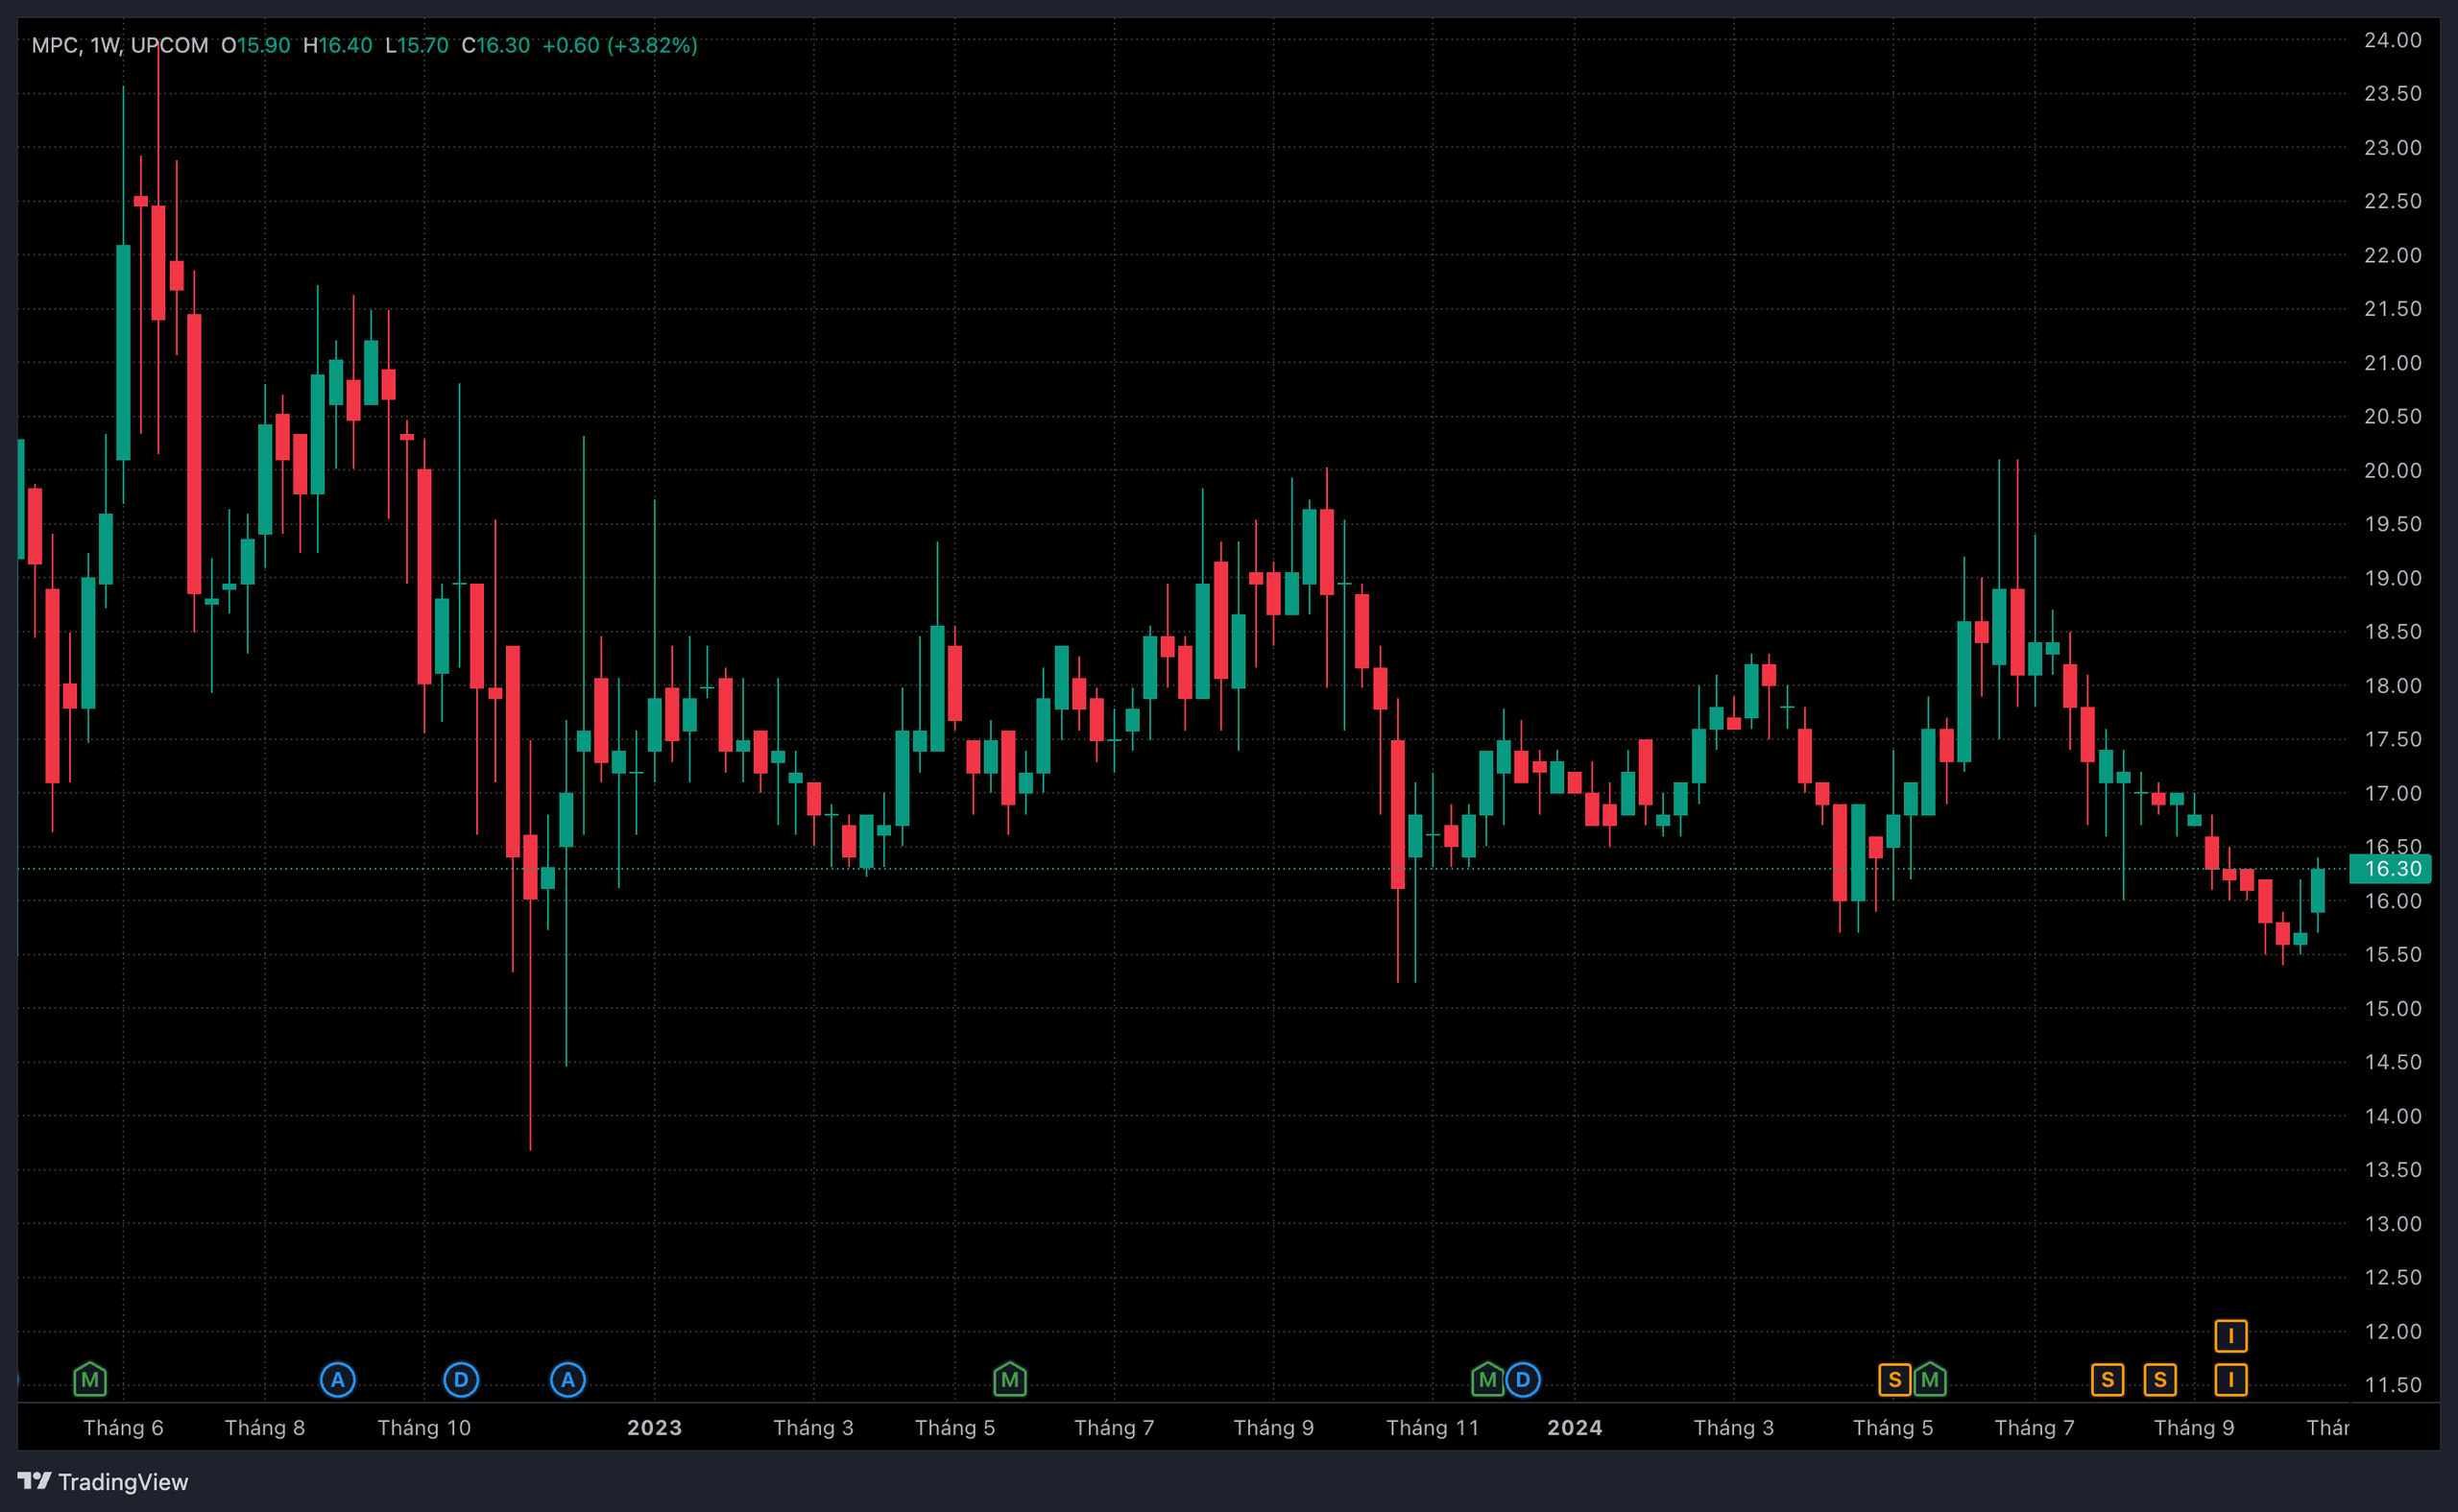The width and height of the screenshot is (2458, 1512).
Task: Click the blue A marker right of Tháng 8
Action: pos(338,1380)
